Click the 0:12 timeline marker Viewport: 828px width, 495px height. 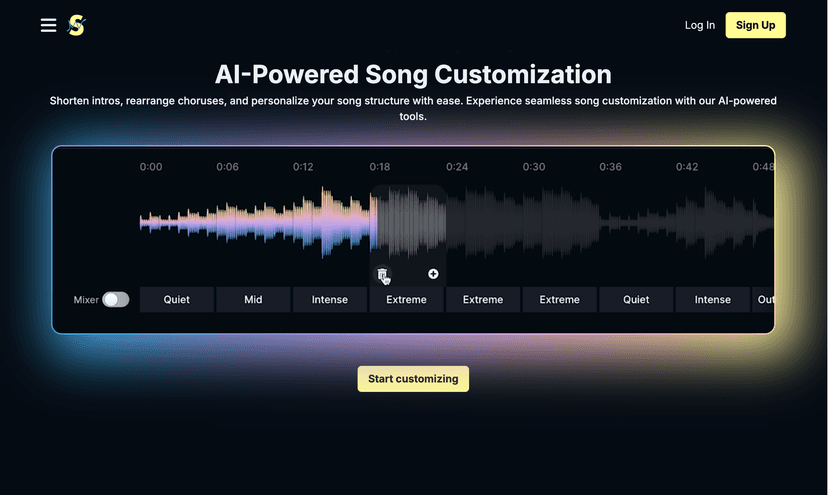tap(303, 167)
